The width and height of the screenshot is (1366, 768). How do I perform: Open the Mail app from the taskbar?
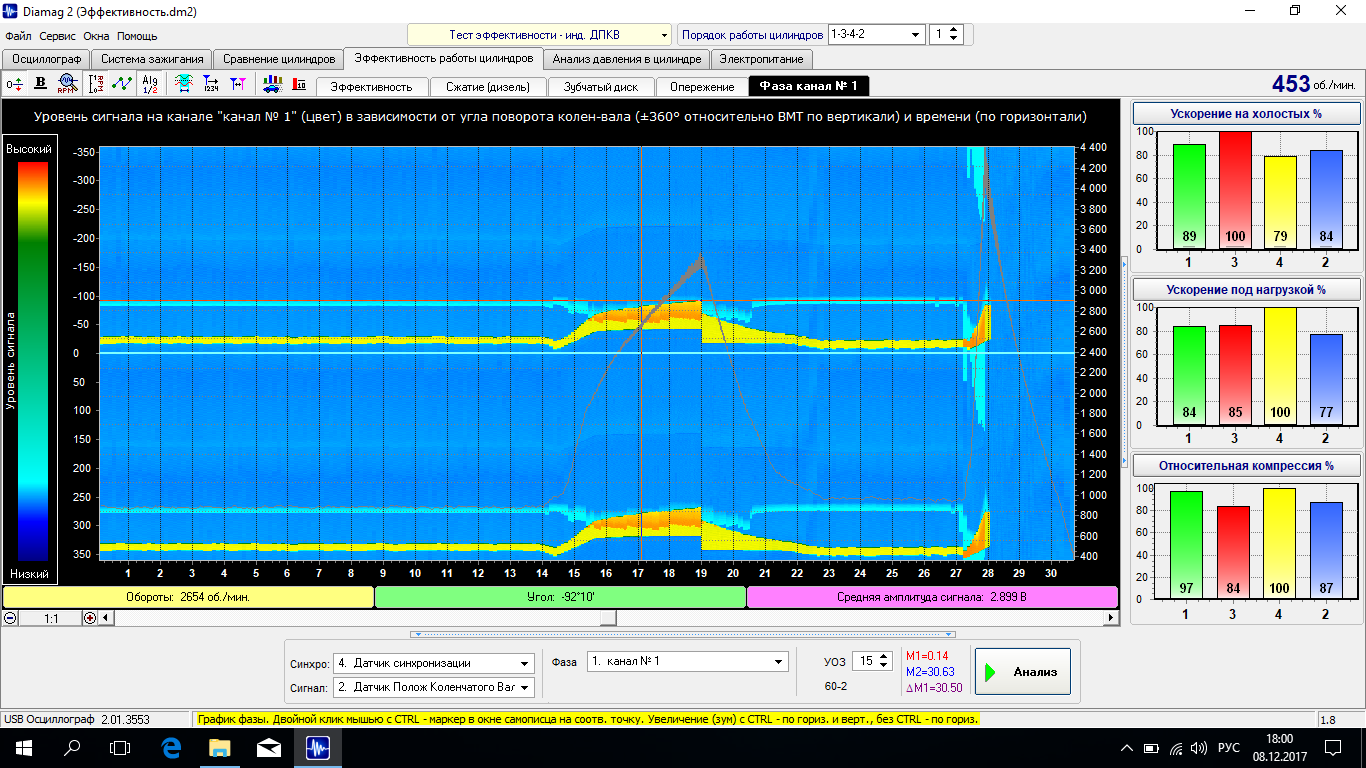[269, 747]
